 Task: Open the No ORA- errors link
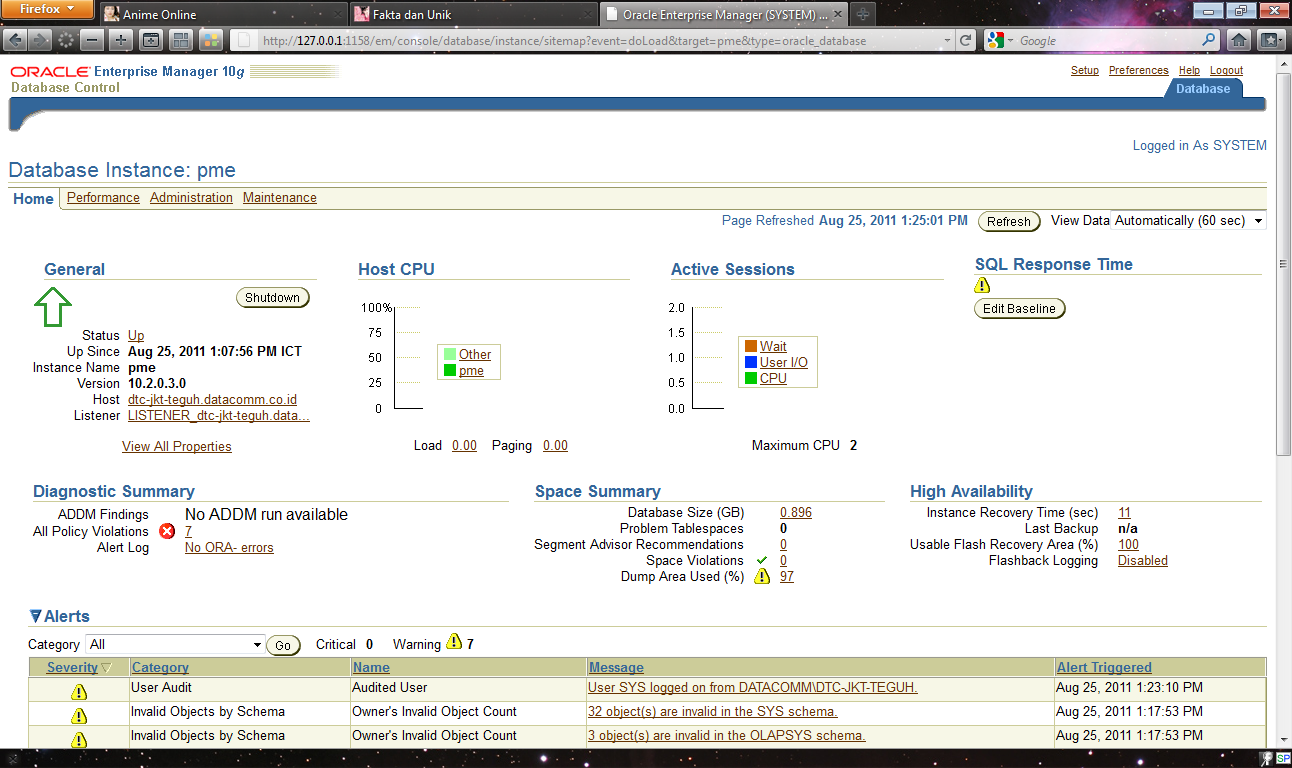[229, 548]
